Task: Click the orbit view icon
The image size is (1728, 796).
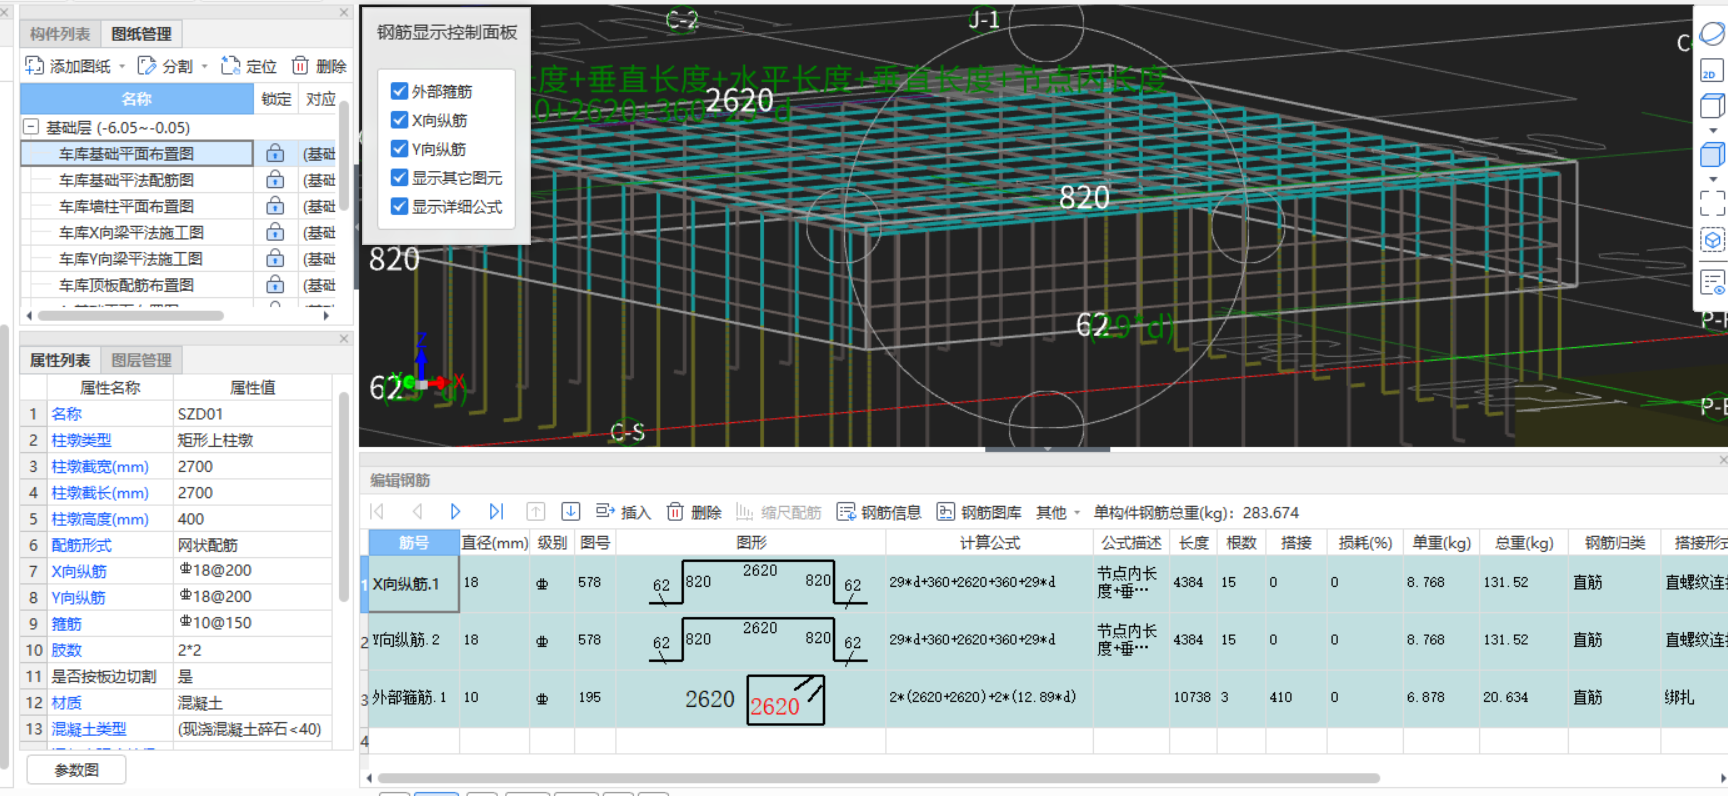Action: [x=1712, y=33]
